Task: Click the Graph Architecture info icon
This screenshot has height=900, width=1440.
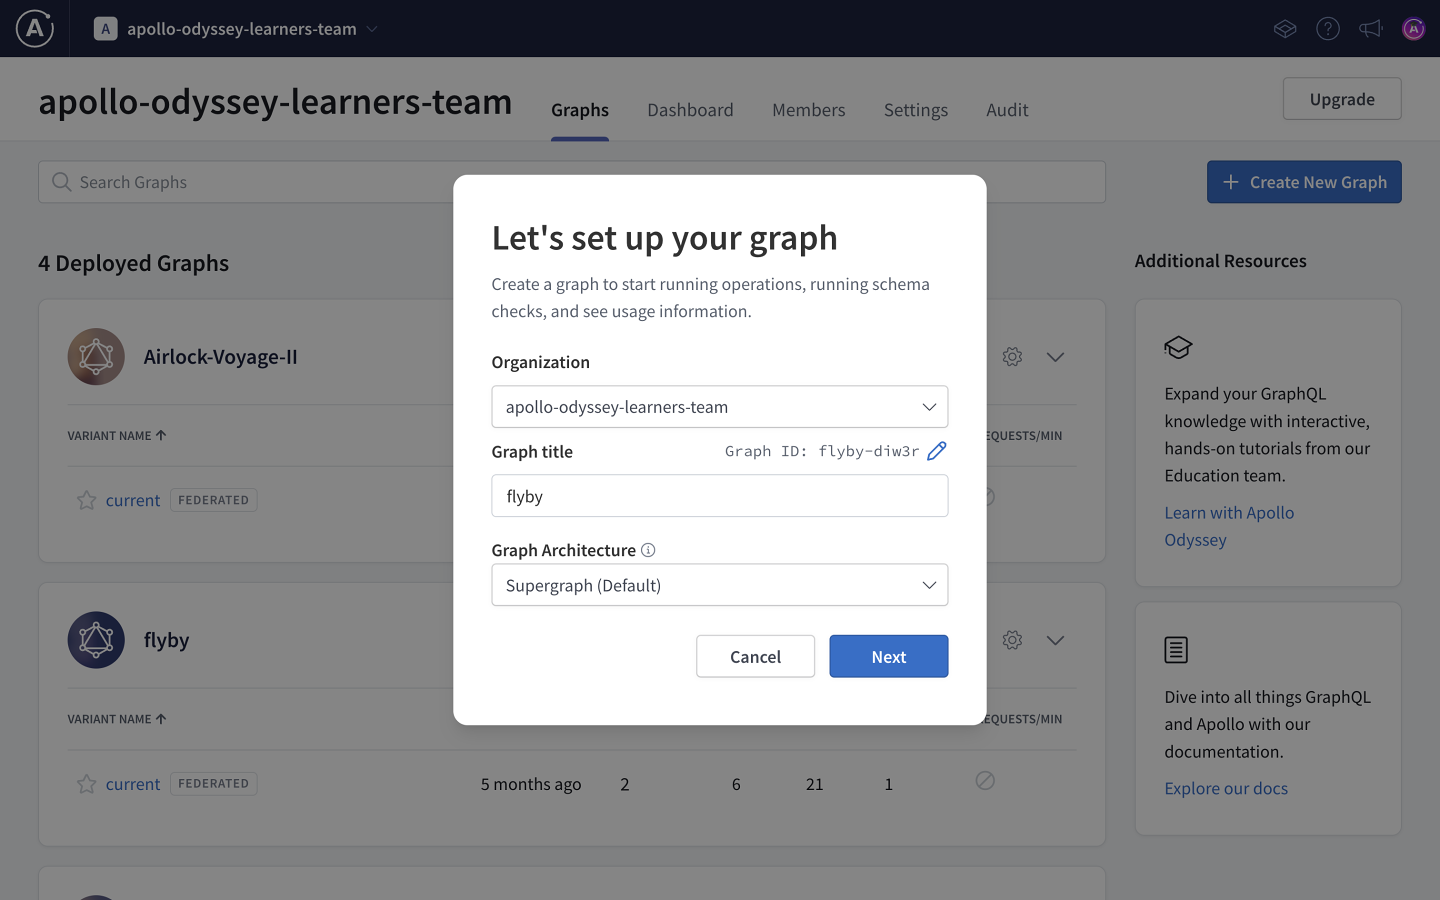Action: pos(648,549)
